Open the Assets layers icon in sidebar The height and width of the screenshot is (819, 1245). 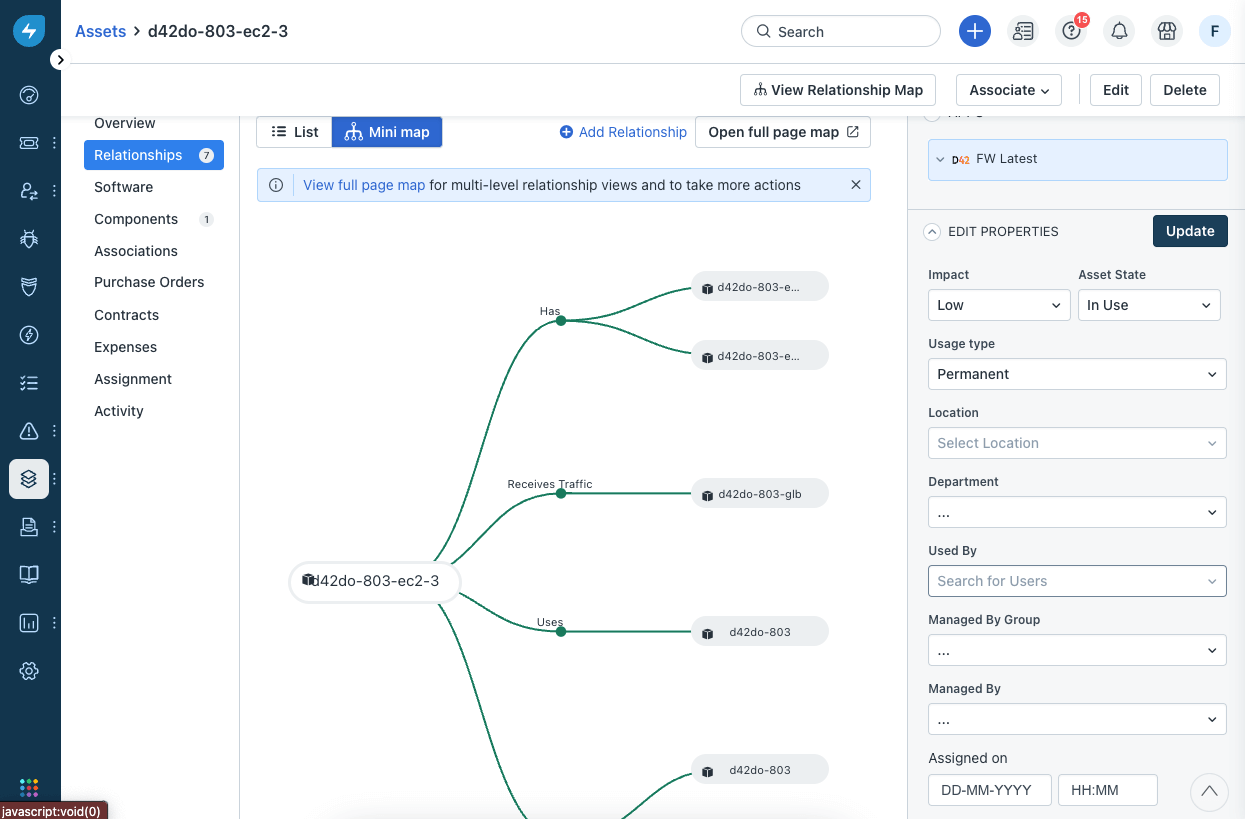(29, 479)
